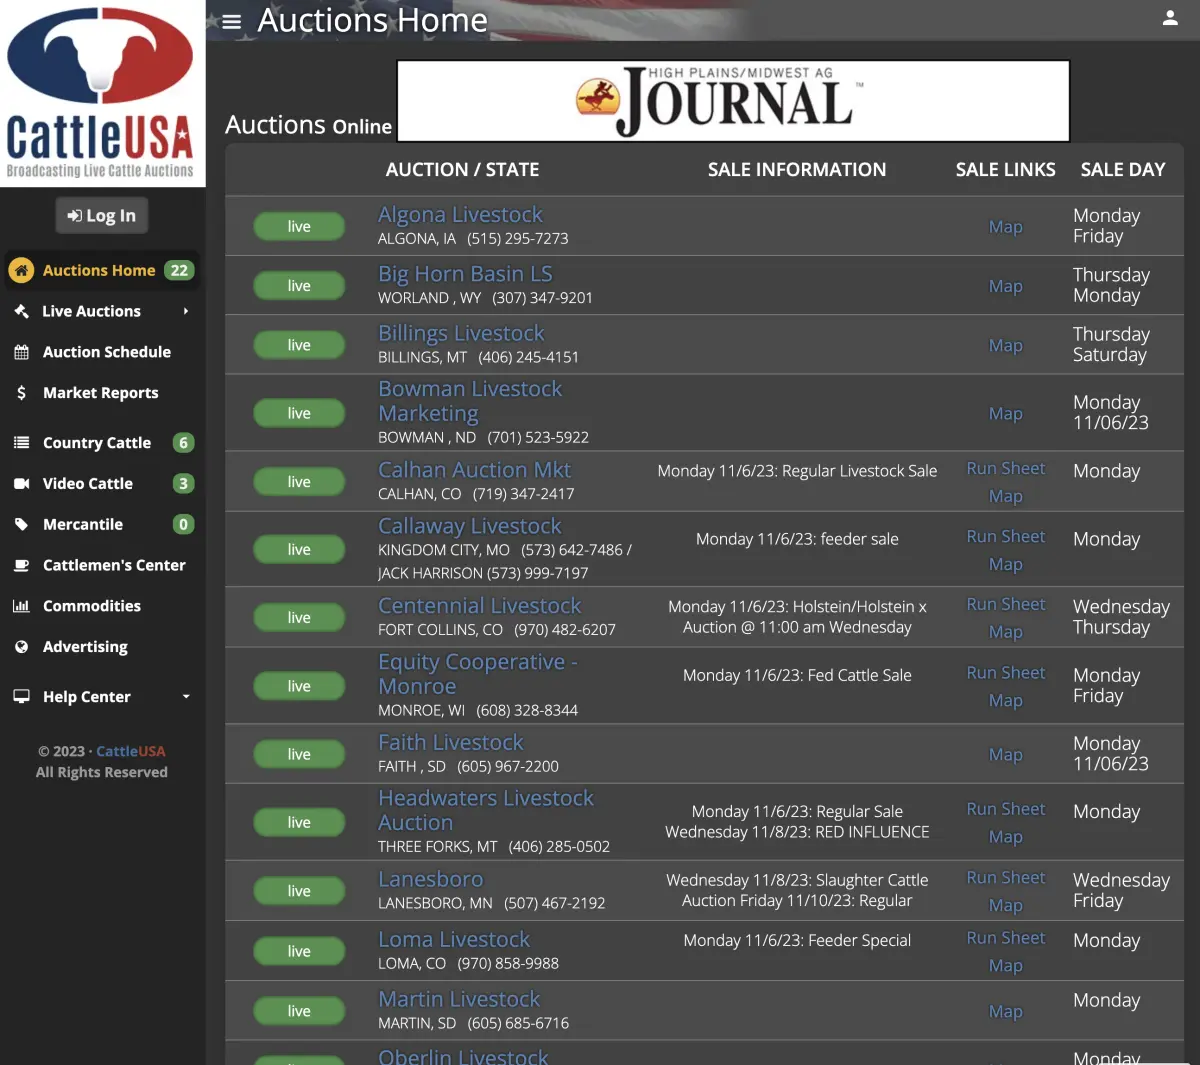
Task: Click the Live Auctions gavel icon
Action: point(21,311)
